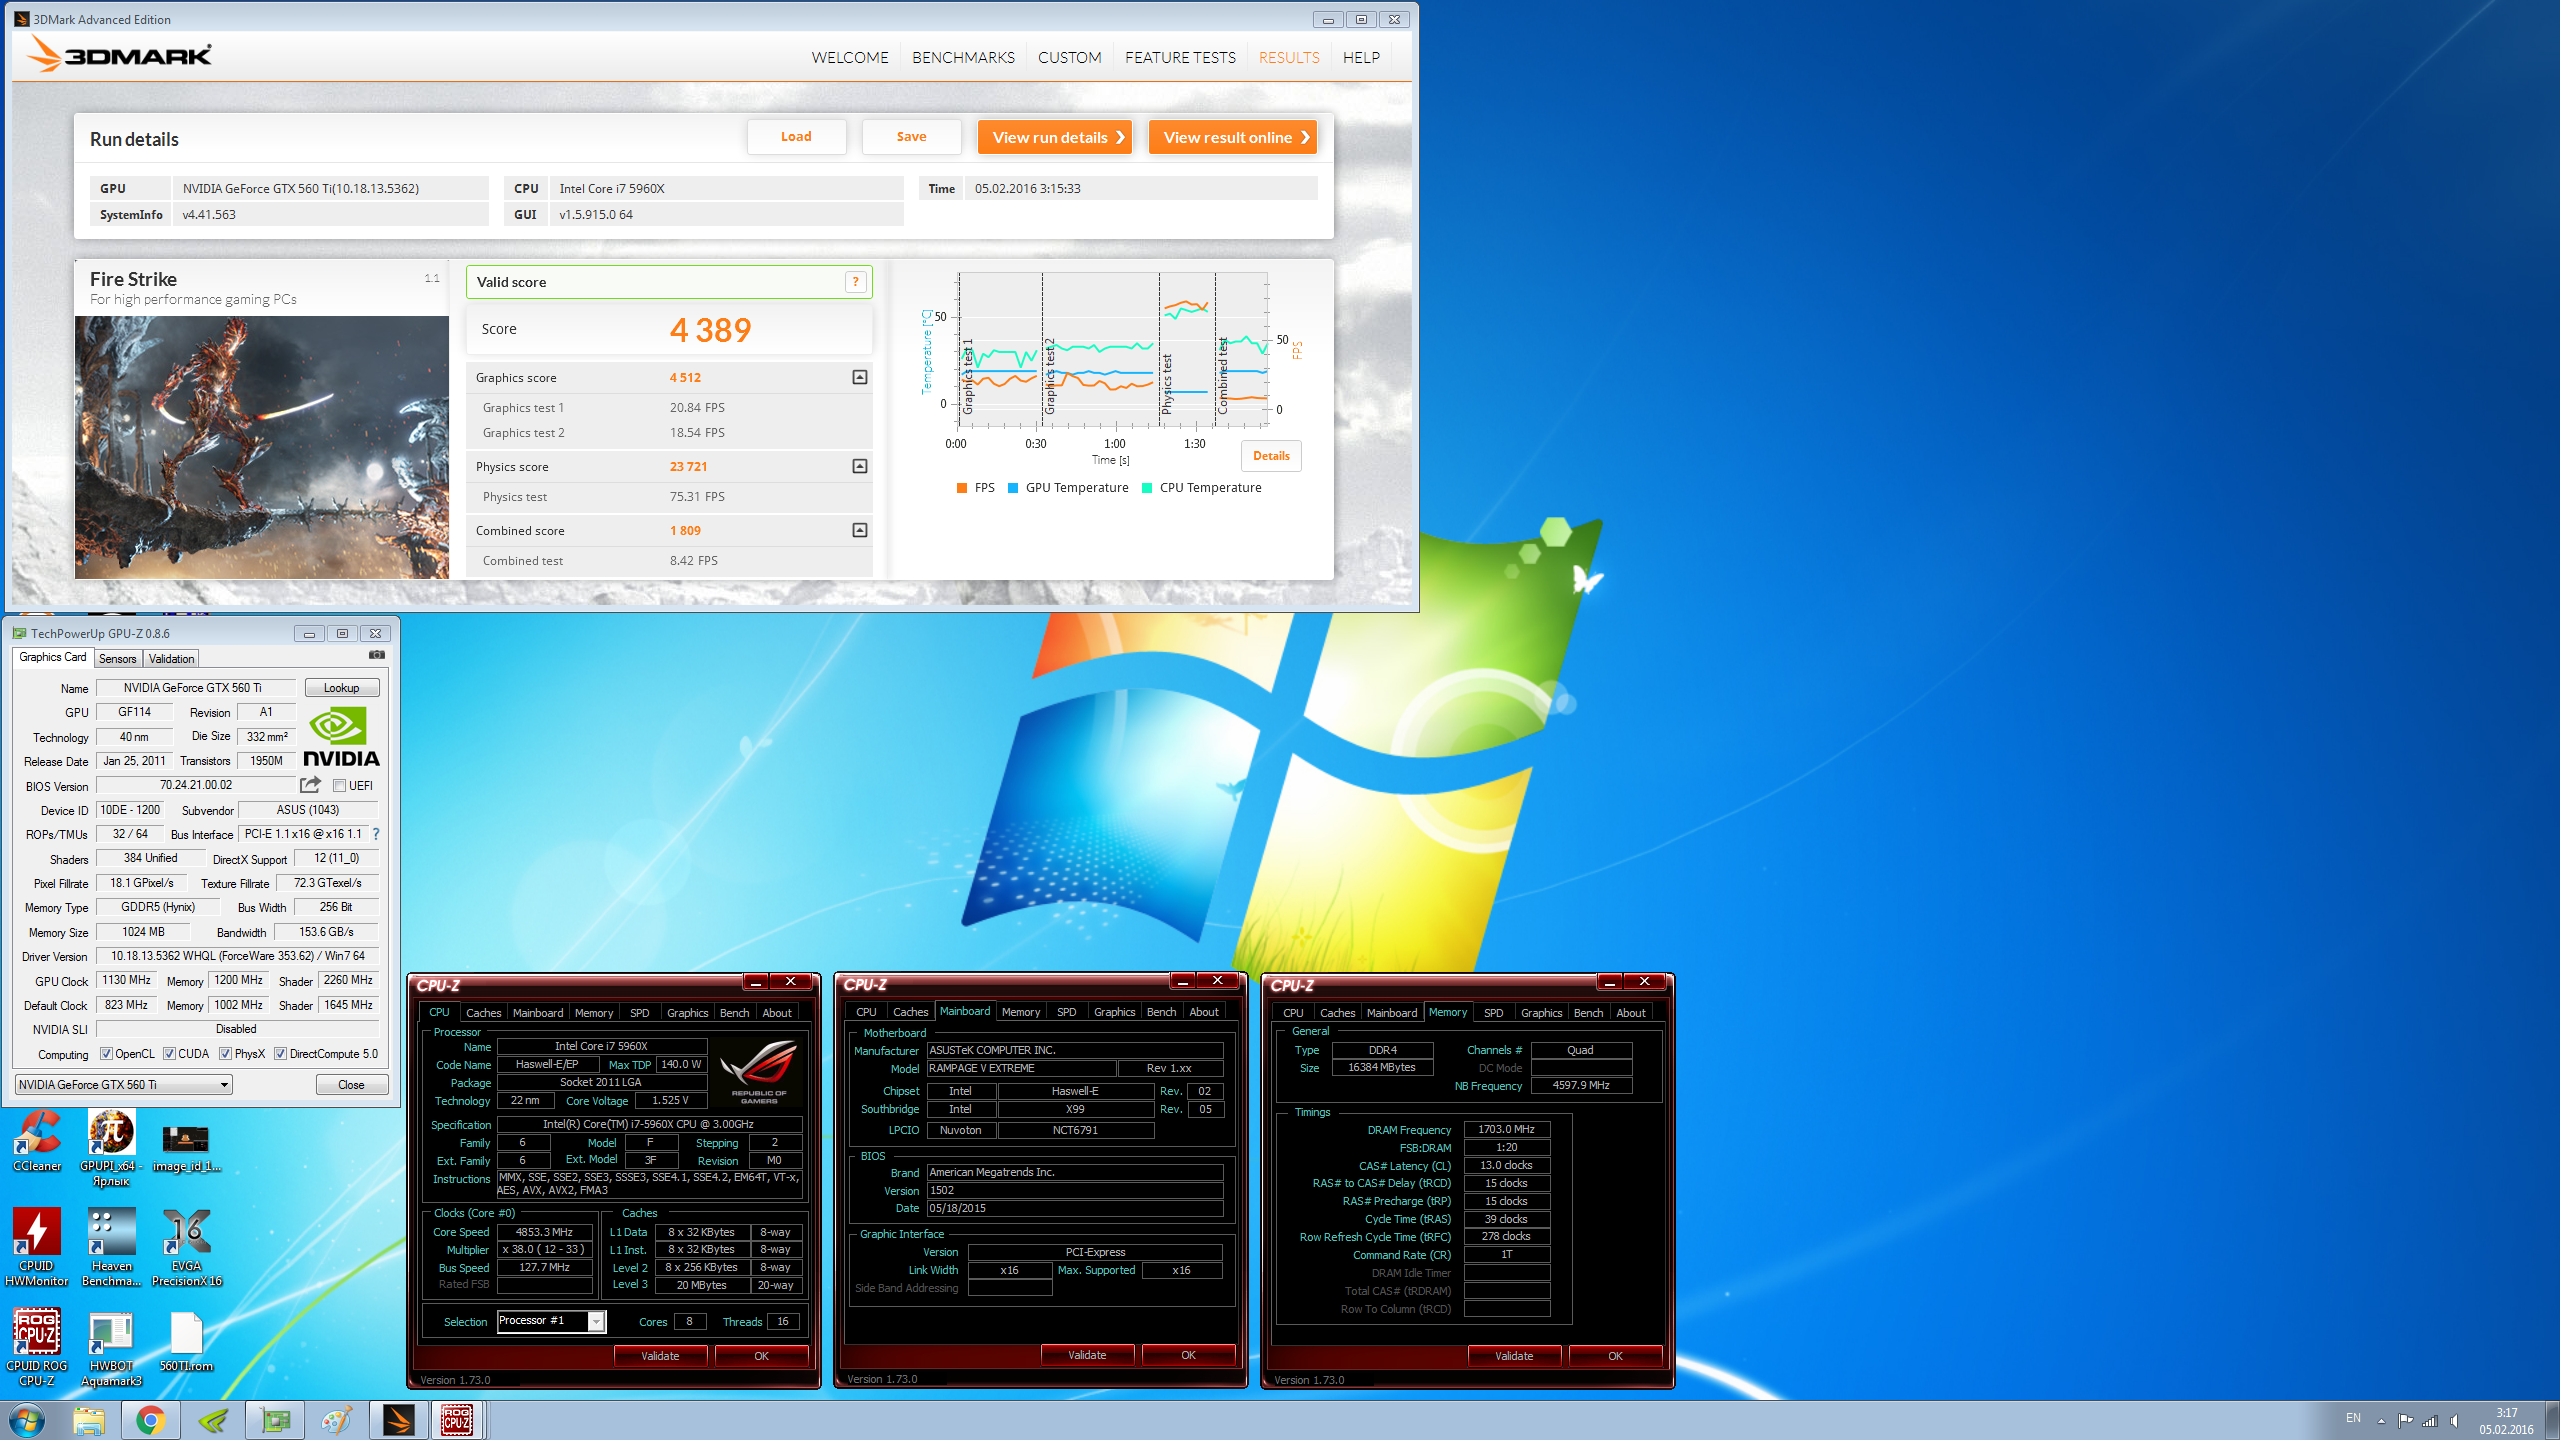The height and width of the screenshot is (1440, 2560).
Task: Click View result online button
Action: click(x=1233, y=137)
